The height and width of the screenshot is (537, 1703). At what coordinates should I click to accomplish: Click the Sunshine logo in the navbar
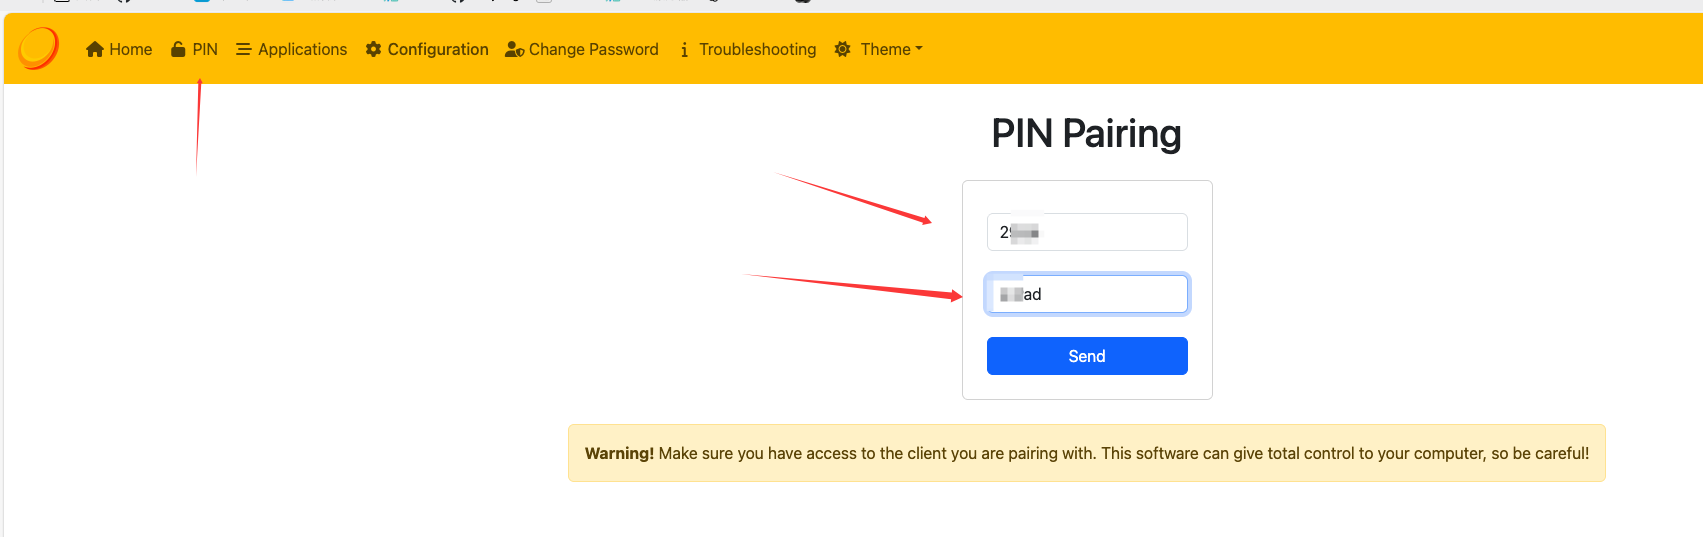38,48
